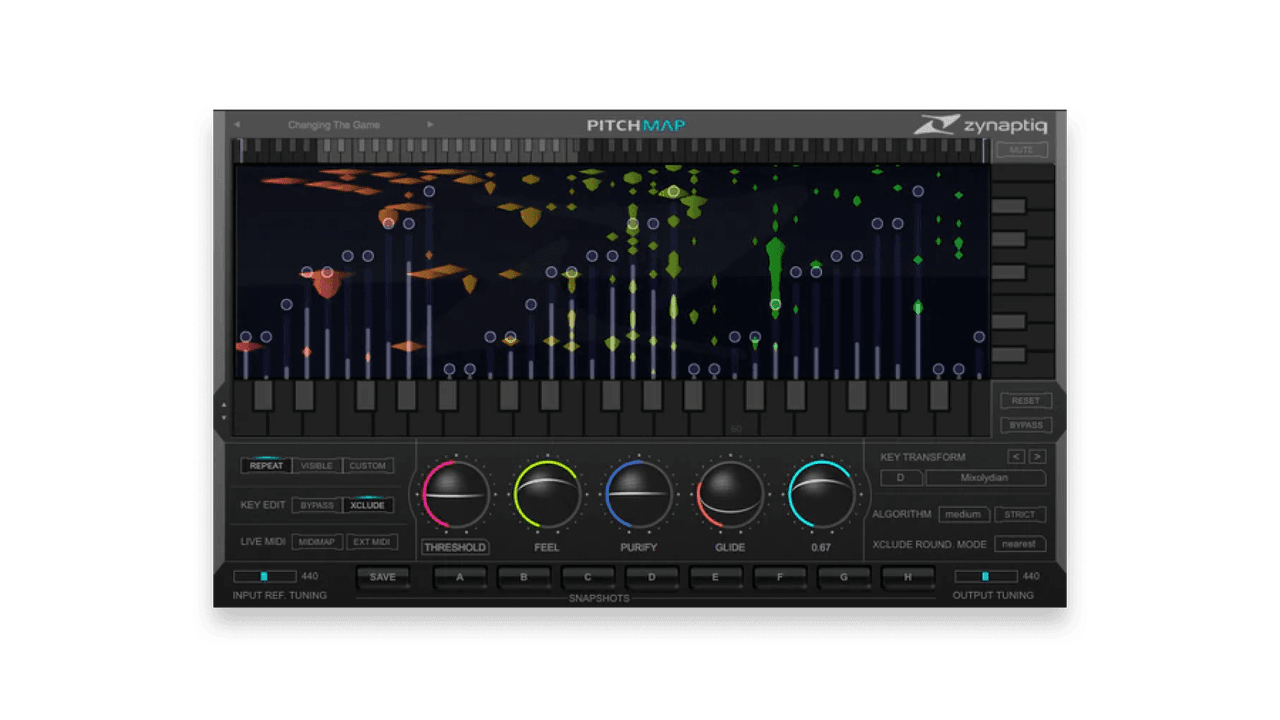Image resolution: width=1280 pixels, height=720 pixels.
Task: Click the KEY TRANSFORM right arrow
Action: tap(1036, 457)
